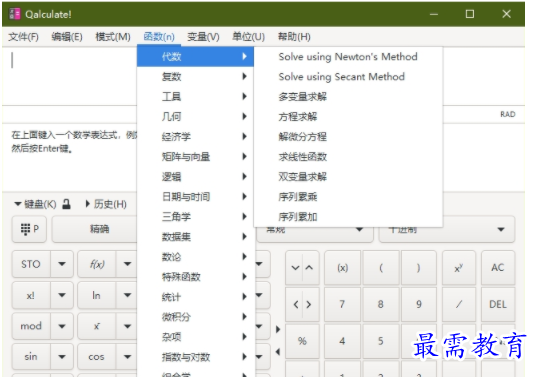Image resolution: width=535 pixels, height=377 pixels.
Task: Click the DEL delete key
Action: point(498,304)
